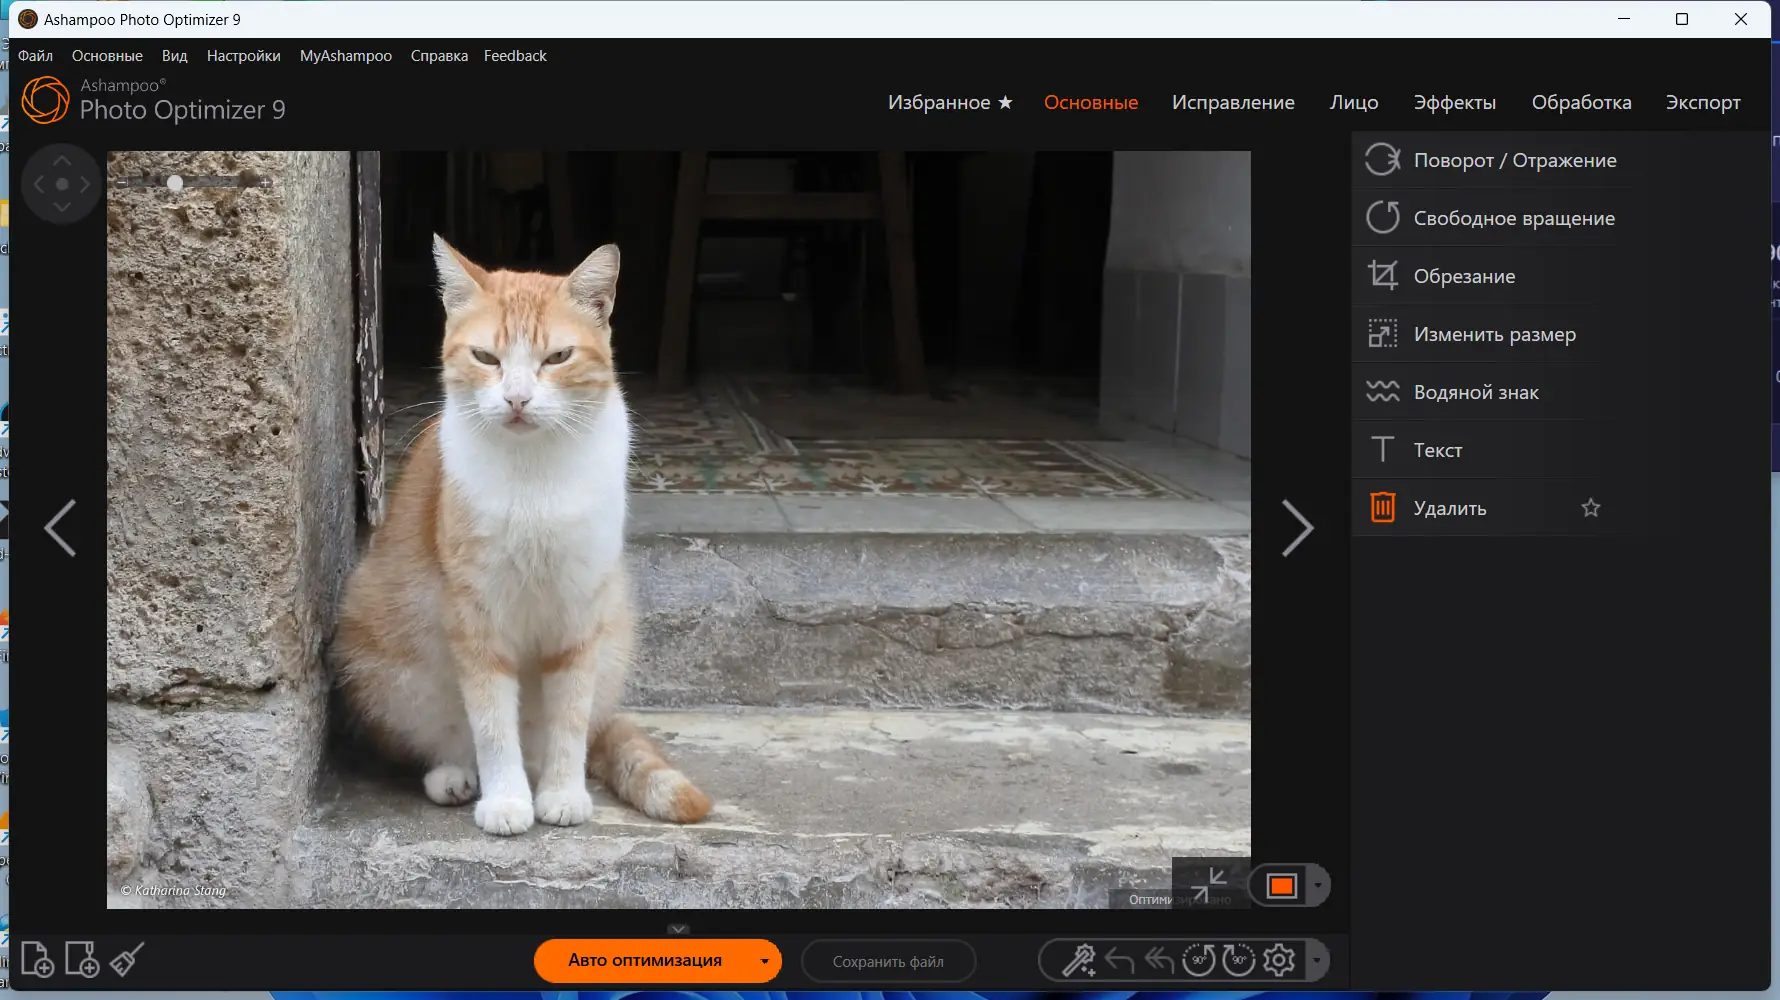Open the Изменить размер tool
The height and width of the screenshot is (1000, 1780).
tap(1494, 334)
